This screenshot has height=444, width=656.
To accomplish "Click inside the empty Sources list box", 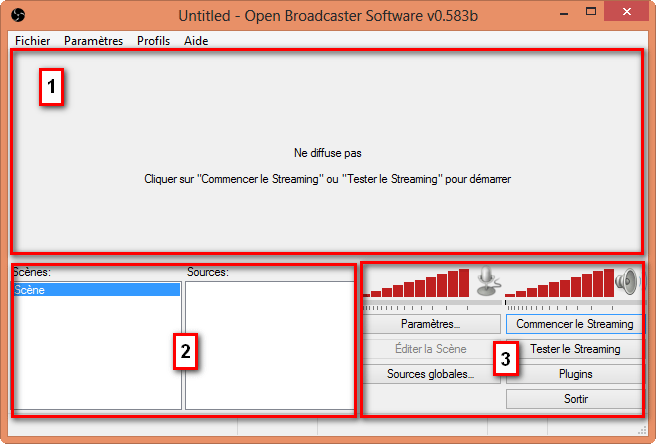I will [x=270, y=345].
